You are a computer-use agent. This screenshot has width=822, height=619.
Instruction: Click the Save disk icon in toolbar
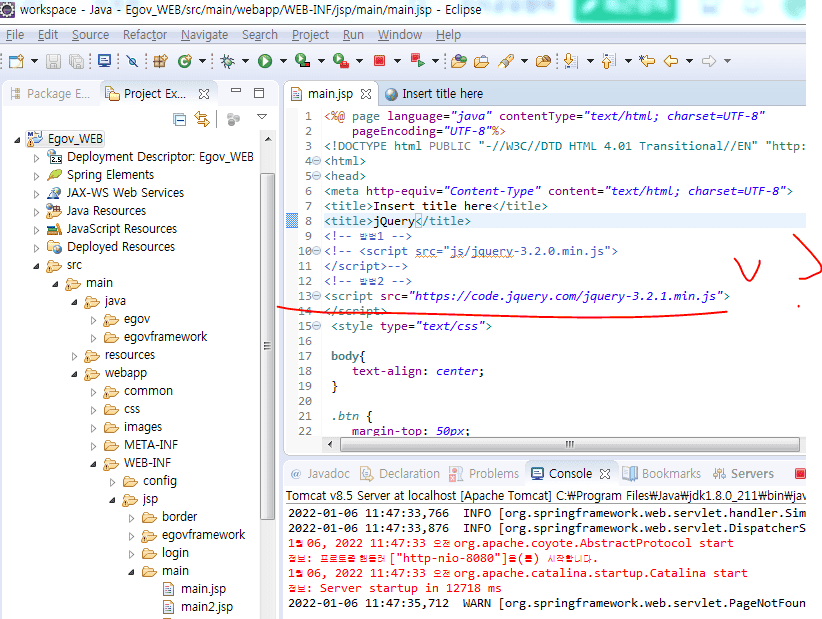54,61
